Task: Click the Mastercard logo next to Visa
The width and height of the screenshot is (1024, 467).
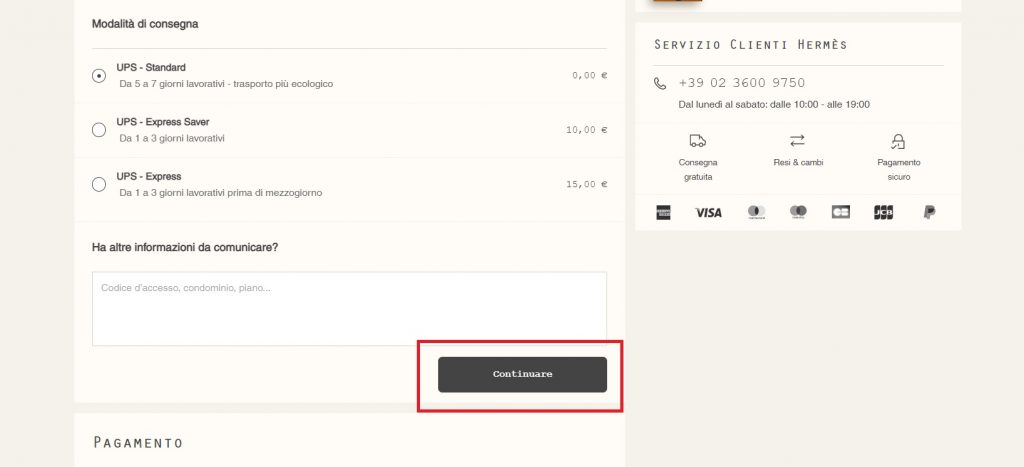Action: point(756,212)
